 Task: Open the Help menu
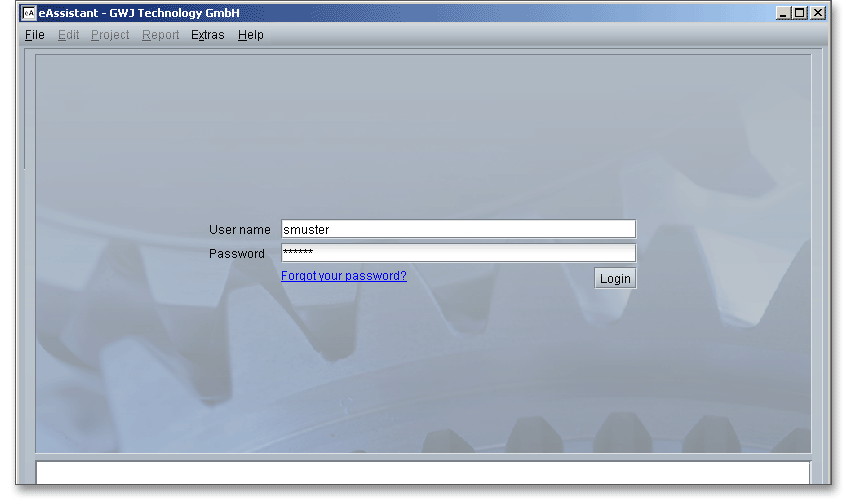pos(250,35)
